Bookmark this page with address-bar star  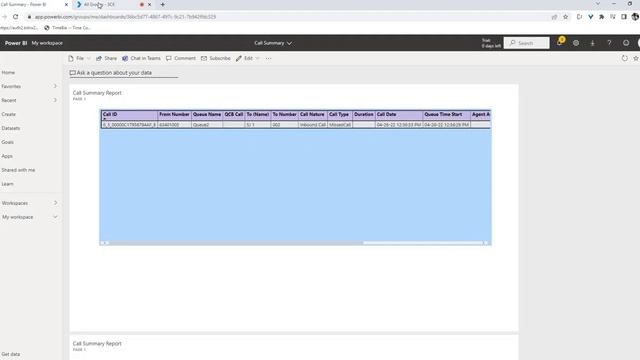pos(566,17)
